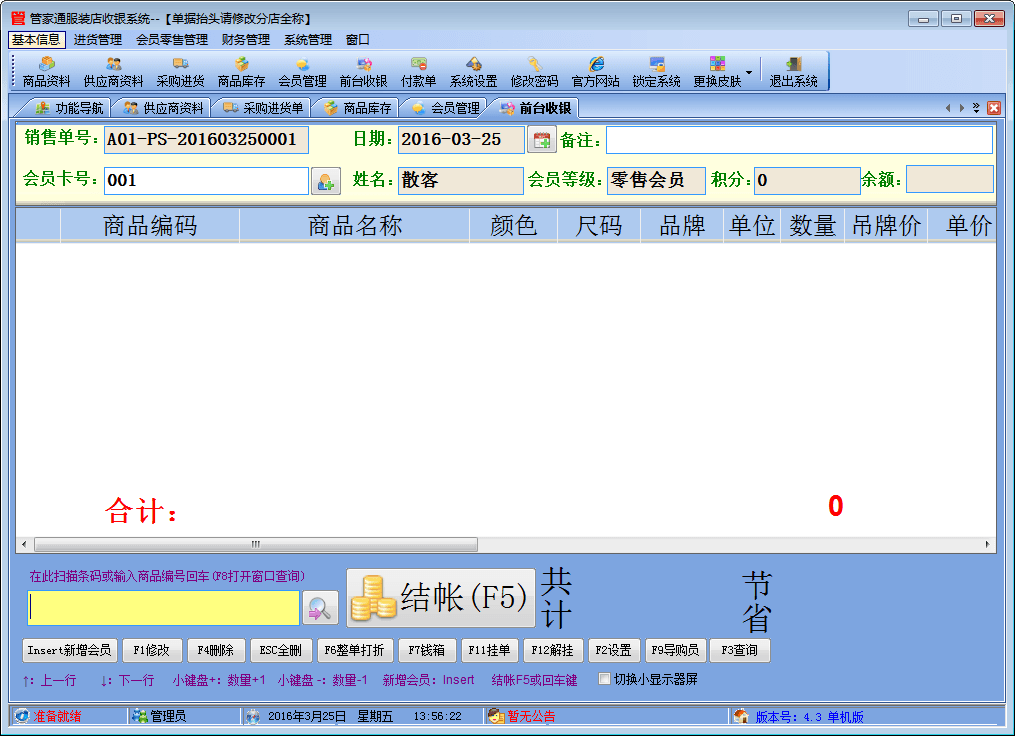Click the F11挂单 button
1015x736 pixels.
(x=489, y=650)
